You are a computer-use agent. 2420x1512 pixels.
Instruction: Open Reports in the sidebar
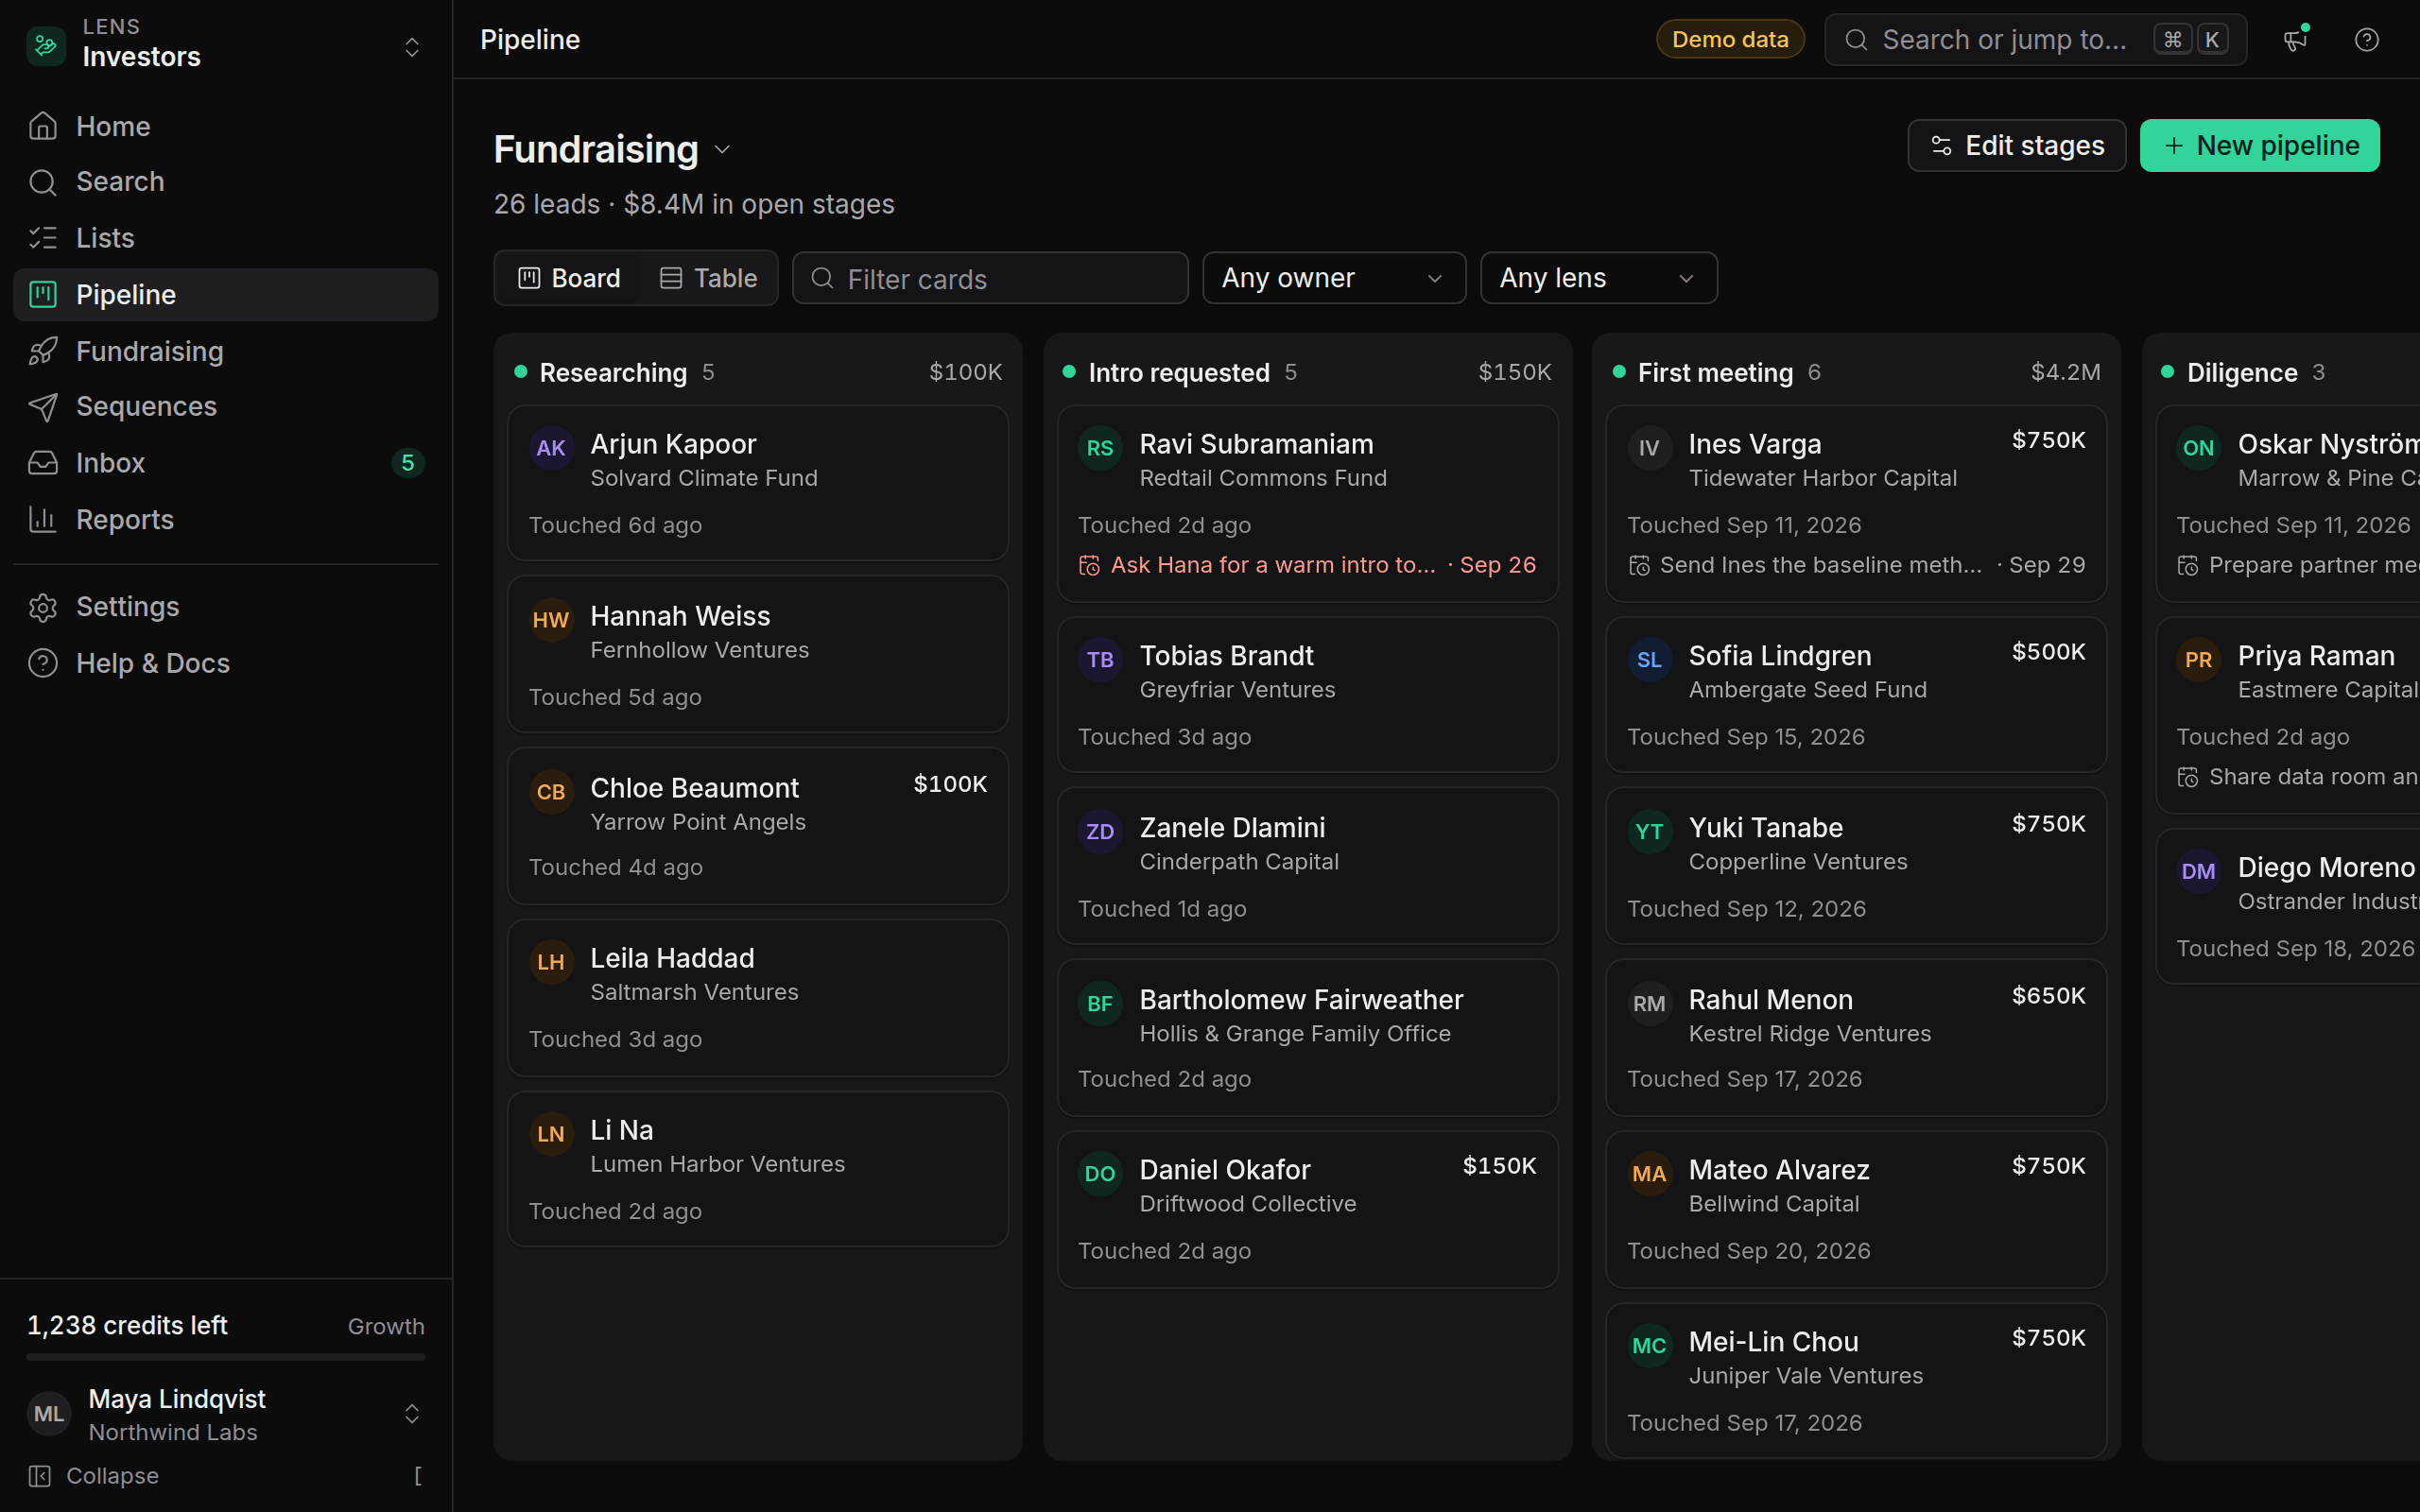[226, 519]
